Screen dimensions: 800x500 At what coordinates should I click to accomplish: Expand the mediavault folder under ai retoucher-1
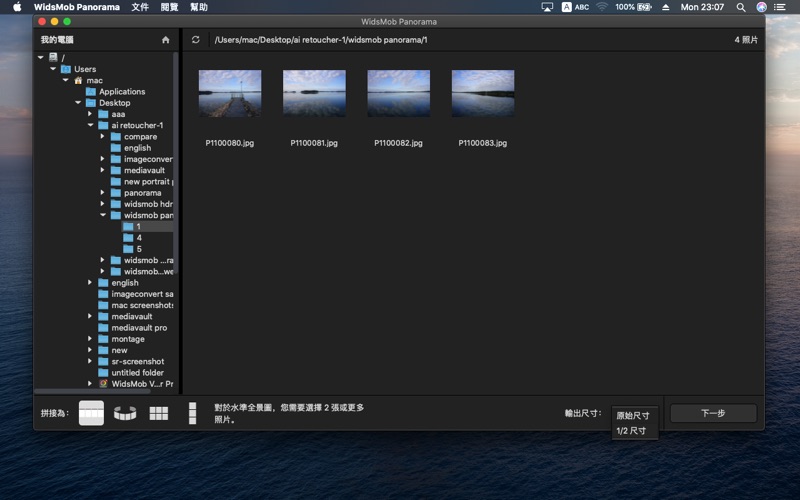click(x=102, y=170)
